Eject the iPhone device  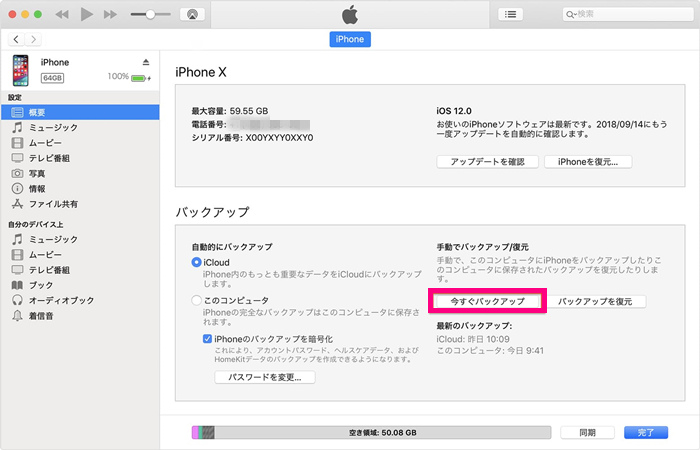click(146, 62)
